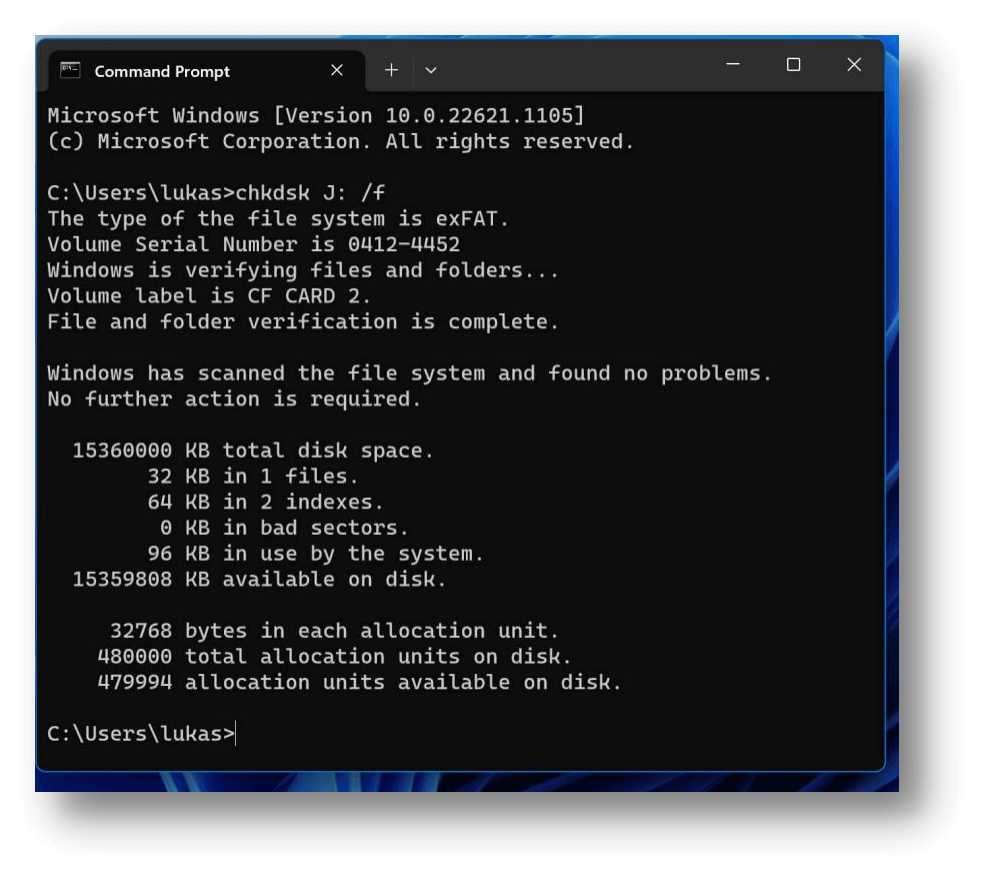
Task: Maximize the terminal window
Action: [793, 65]
